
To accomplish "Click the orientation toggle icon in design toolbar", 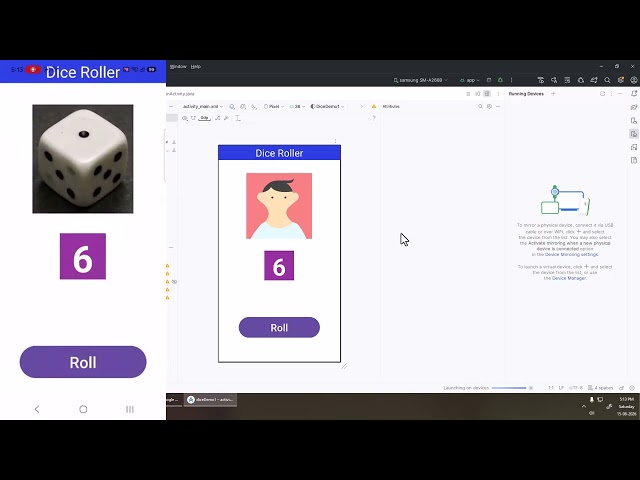I will [x=243, y=107].
